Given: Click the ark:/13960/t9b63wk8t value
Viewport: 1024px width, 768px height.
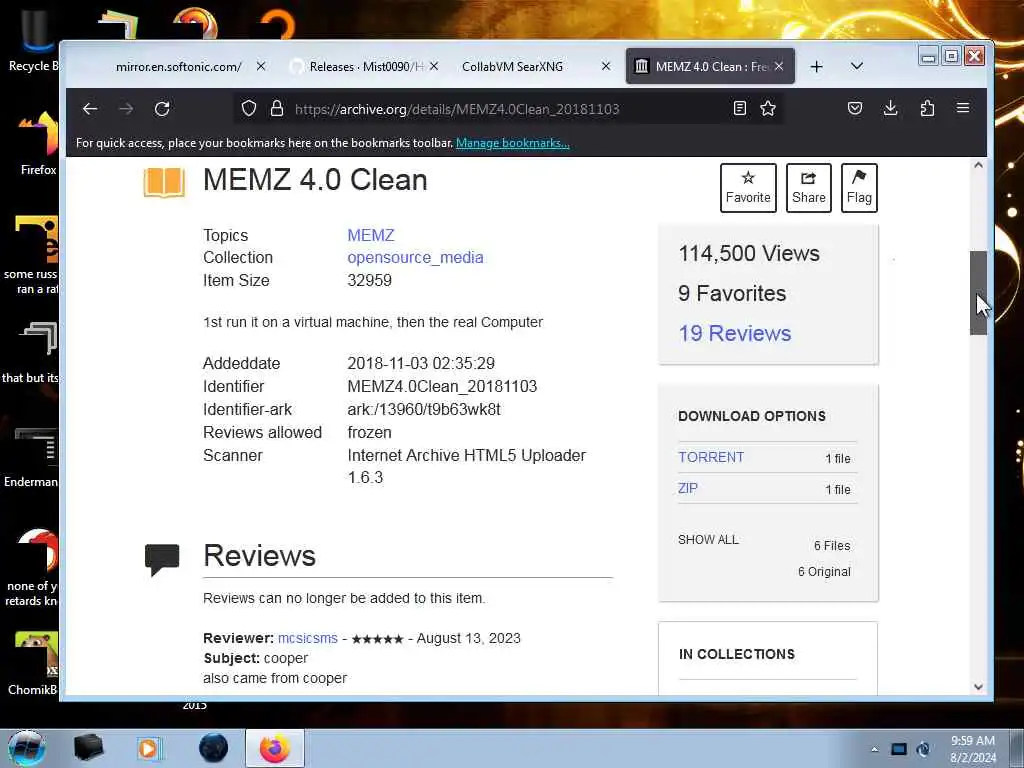Looking at the screenshot, I should [x=424, y=409].
